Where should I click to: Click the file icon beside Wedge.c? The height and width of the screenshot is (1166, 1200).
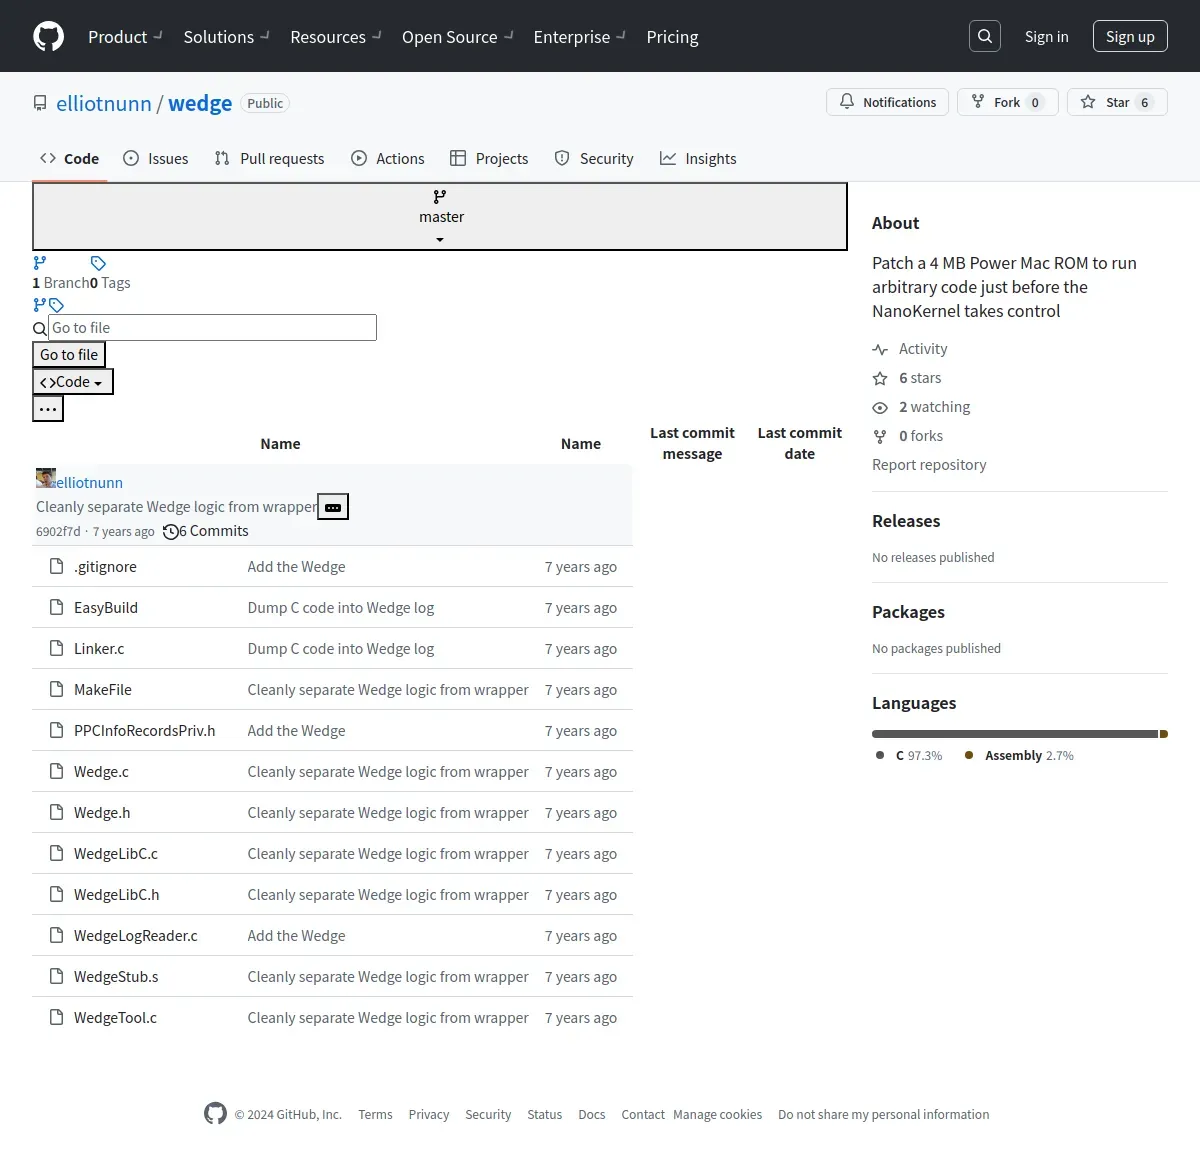coord(57,771)
